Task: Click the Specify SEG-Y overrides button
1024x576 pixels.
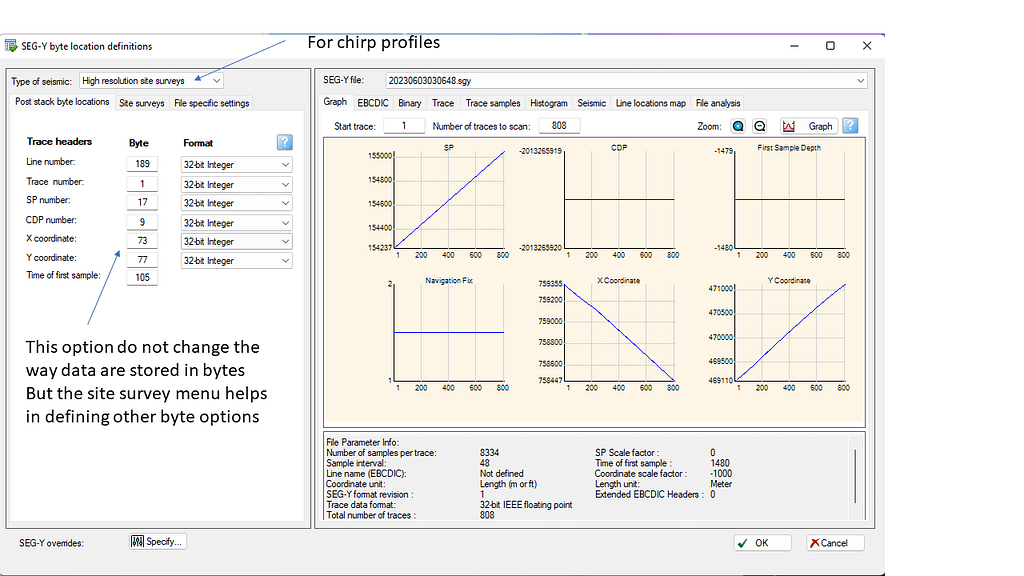Action: (158, 542)
